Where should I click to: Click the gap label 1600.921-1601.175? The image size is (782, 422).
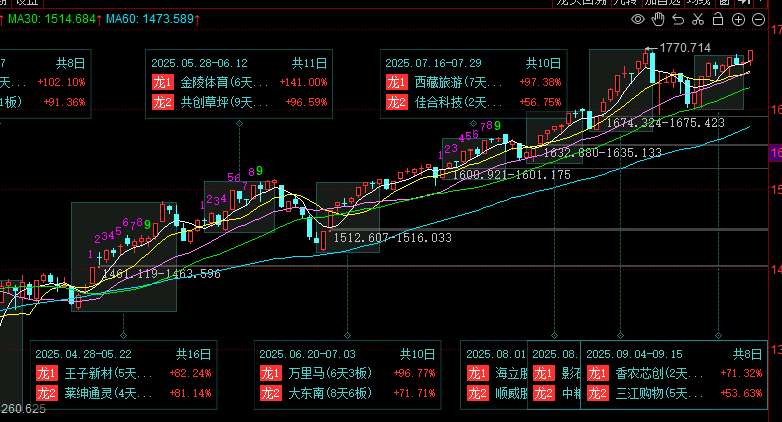[x=512, y=175]
